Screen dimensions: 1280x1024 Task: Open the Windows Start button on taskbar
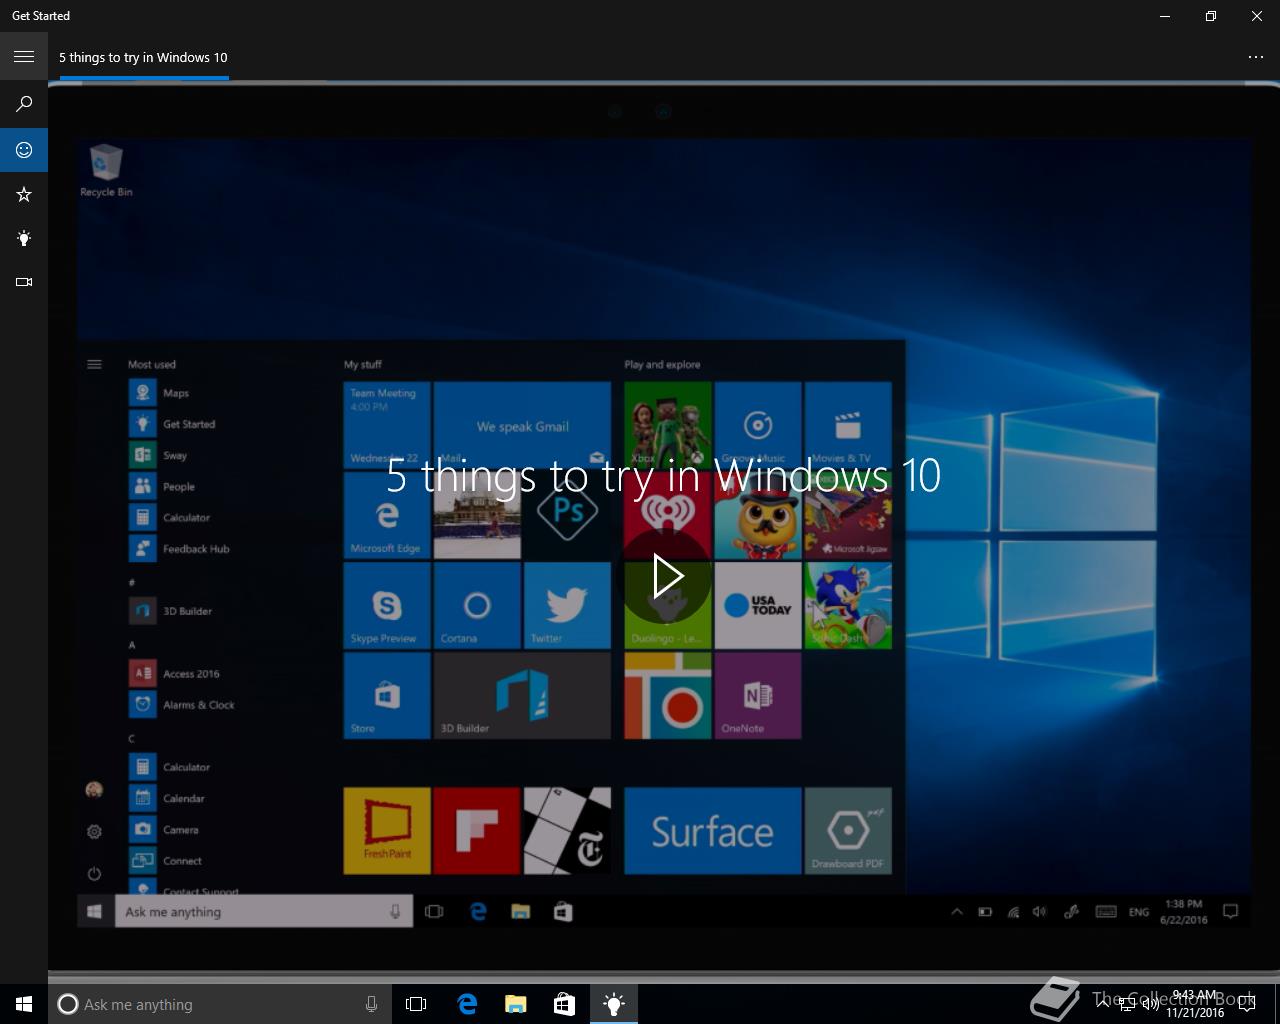click(24, 1004)
